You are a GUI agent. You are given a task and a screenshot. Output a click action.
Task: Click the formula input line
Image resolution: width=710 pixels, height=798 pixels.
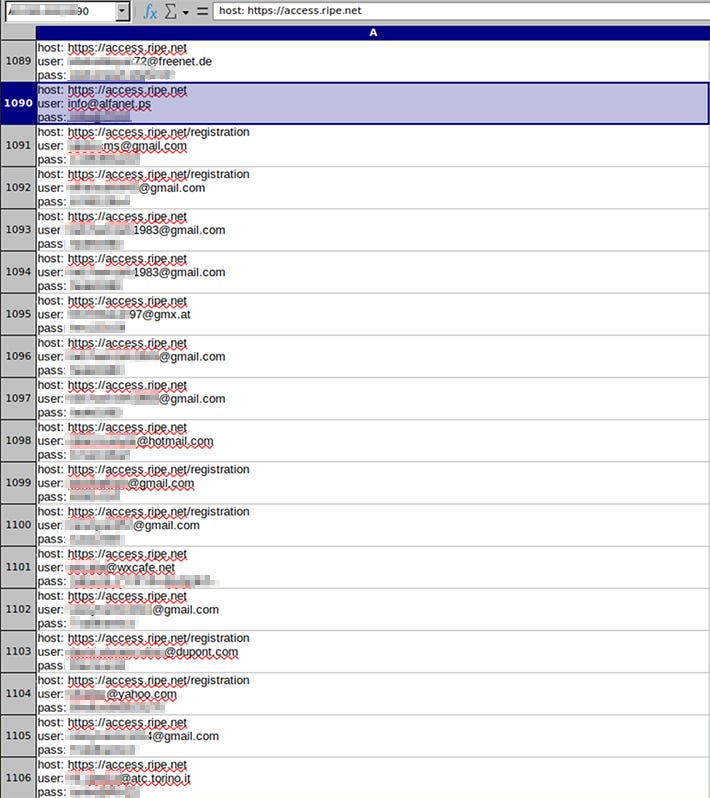tap(461, 11)
